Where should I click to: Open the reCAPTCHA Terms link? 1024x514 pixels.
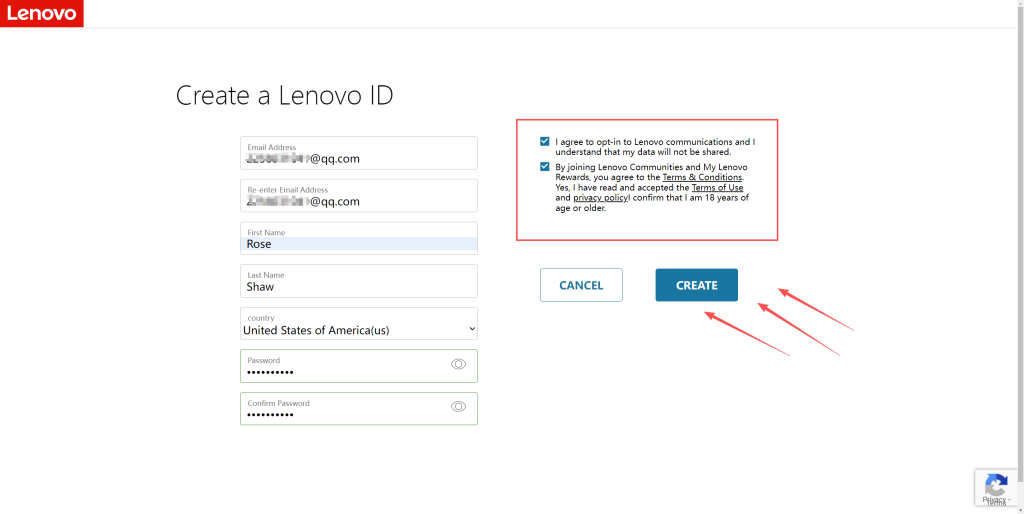(x=997, y=505)
